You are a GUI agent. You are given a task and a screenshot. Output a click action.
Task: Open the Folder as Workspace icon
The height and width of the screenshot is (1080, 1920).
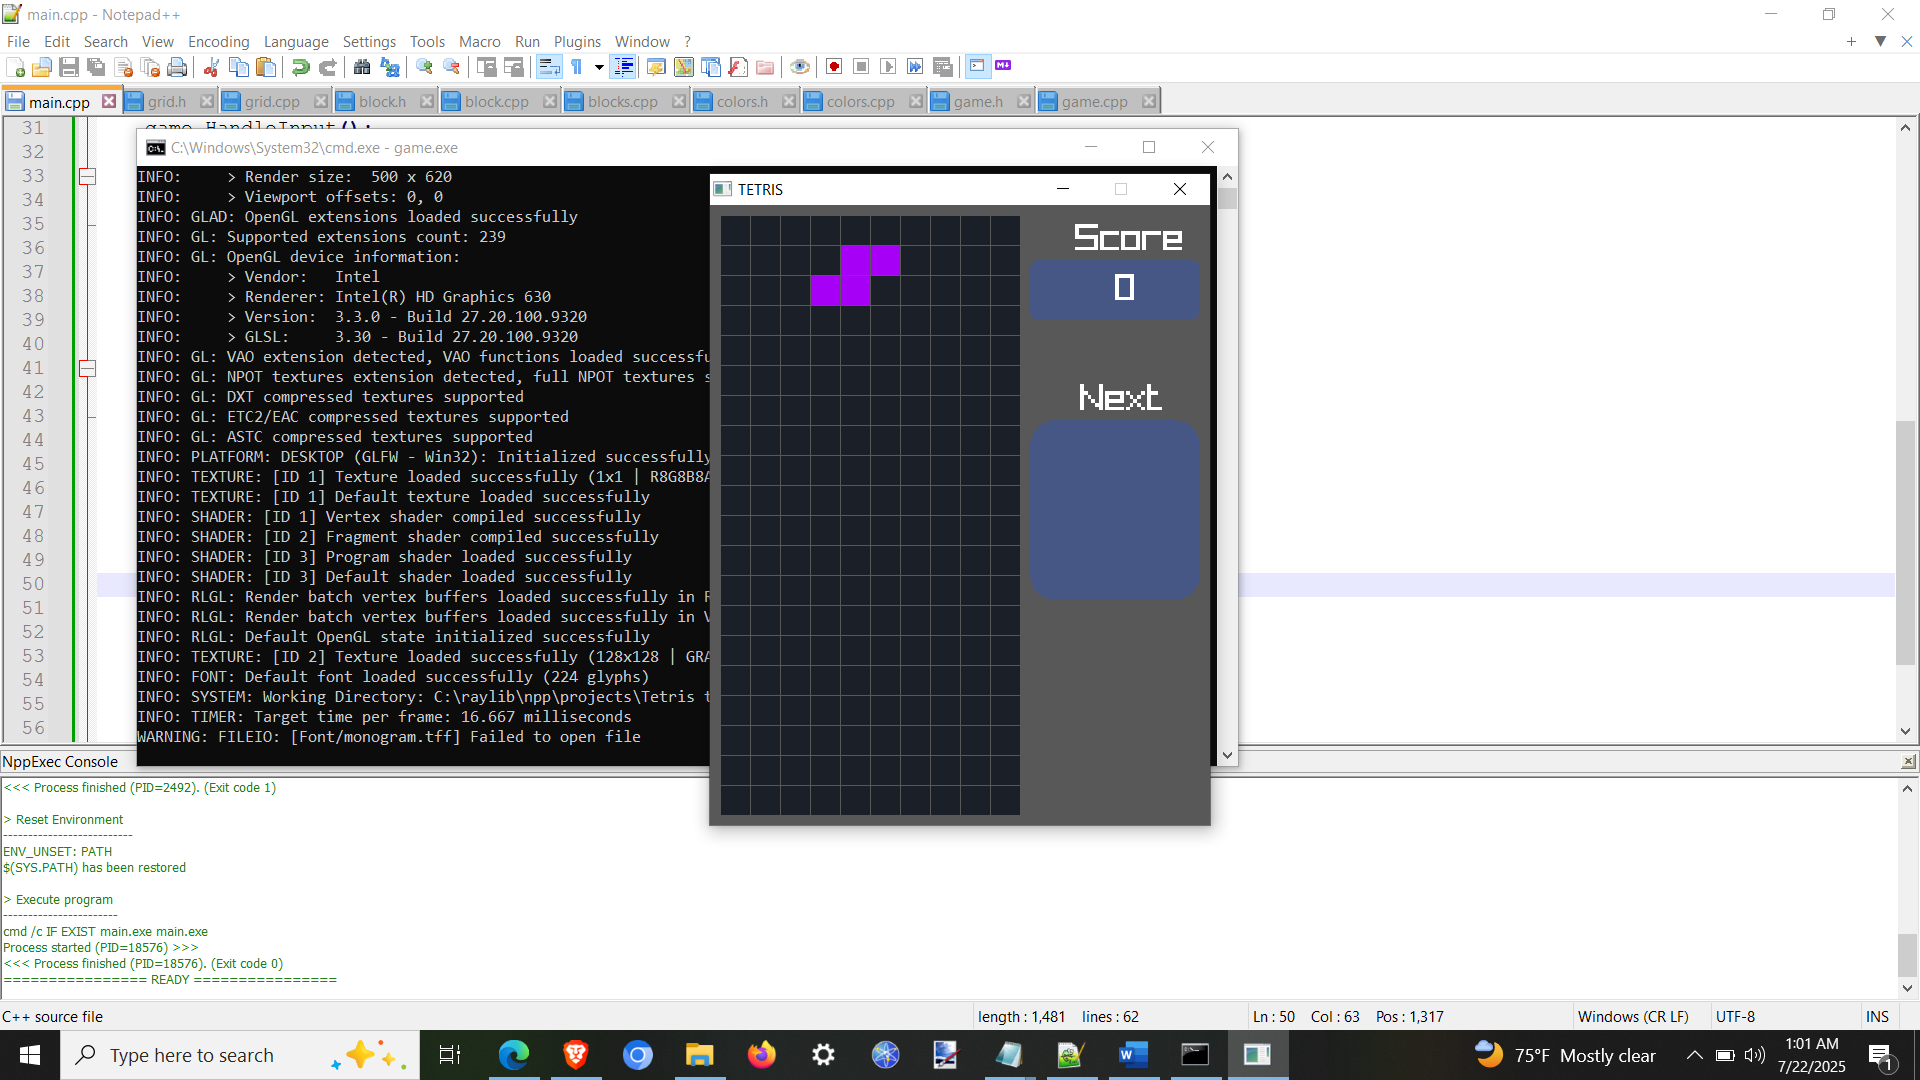click(765, 67)
